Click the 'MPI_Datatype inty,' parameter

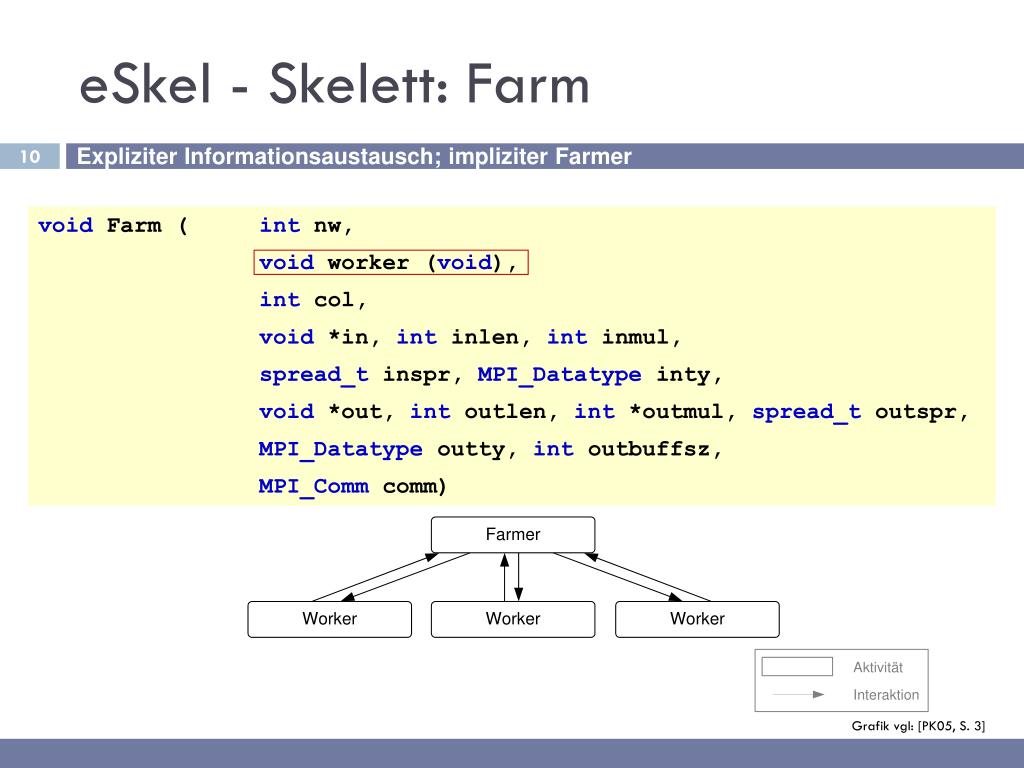[600, 374]
